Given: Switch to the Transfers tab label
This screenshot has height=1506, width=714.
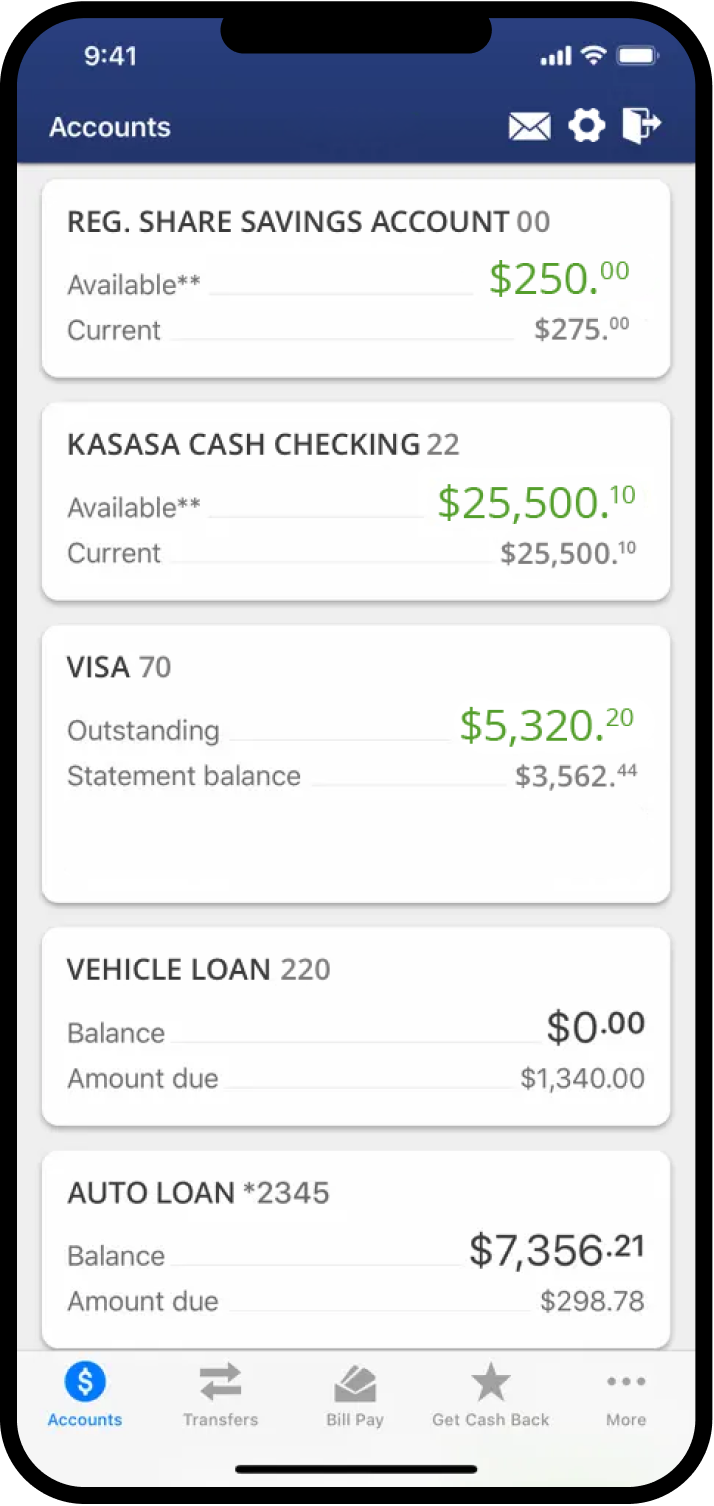Looking at the screenshot, I should coord(220,1420).
